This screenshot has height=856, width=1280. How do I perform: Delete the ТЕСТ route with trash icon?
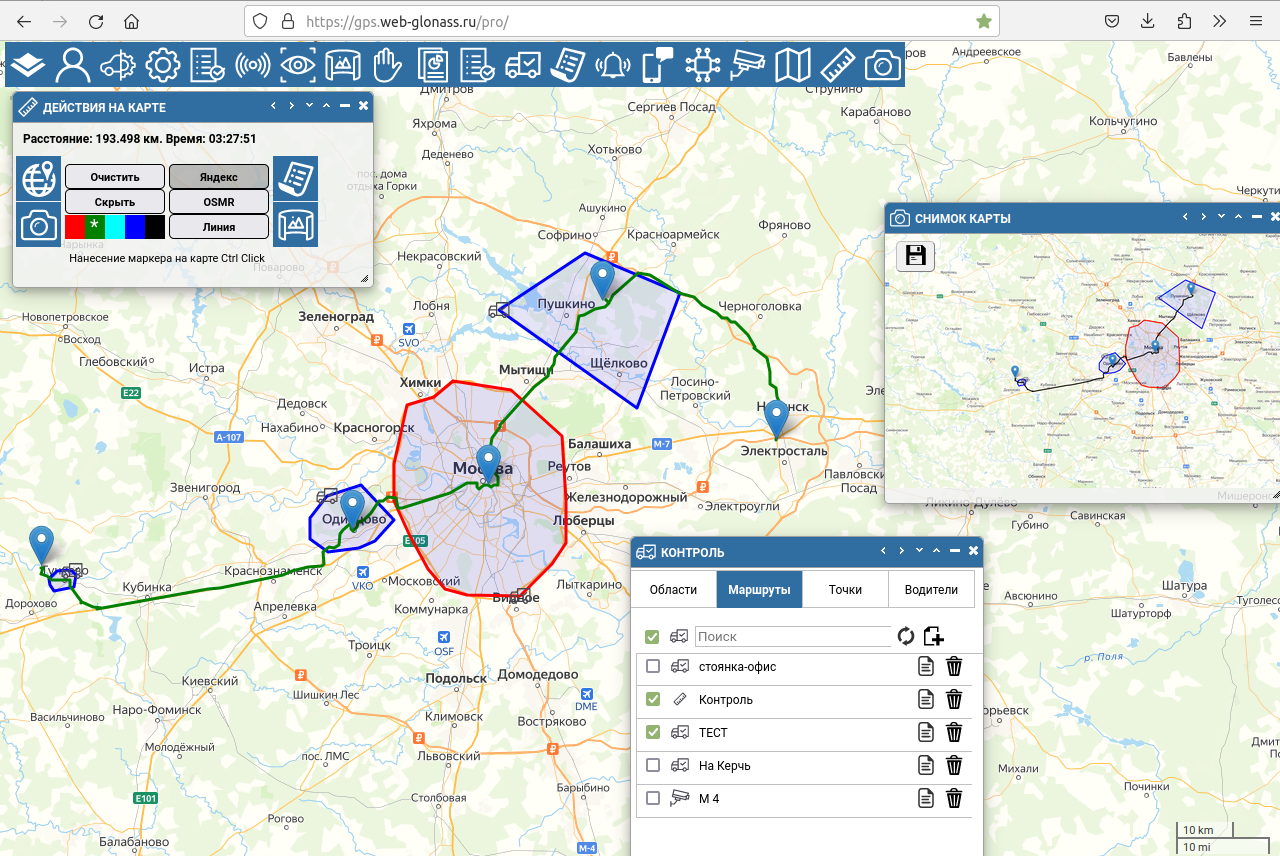pyautogui.click(x=954, y=733)
